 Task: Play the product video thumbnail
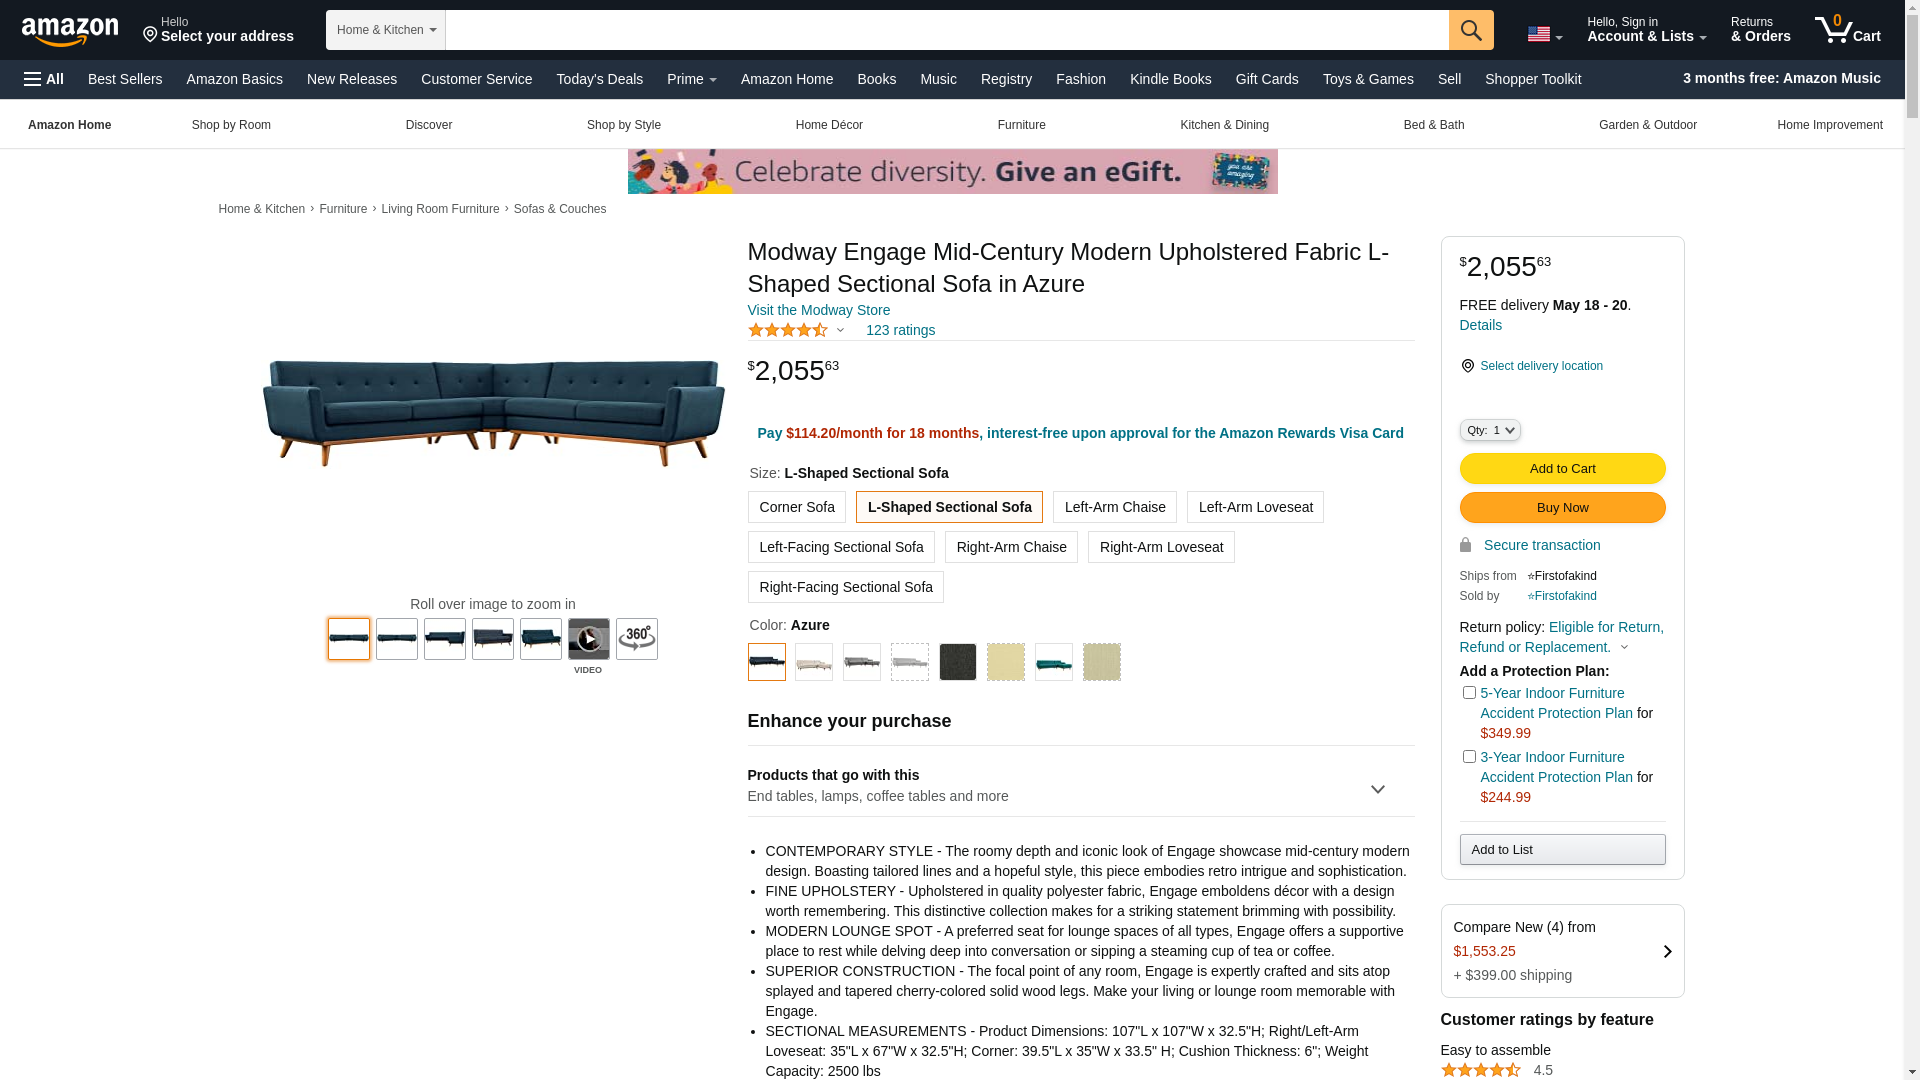pyautogui.click(x=589, y=639)
